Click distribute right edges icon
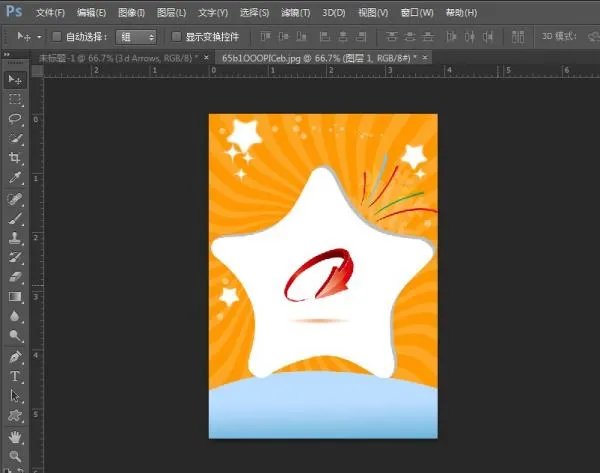 coord(488,37)
